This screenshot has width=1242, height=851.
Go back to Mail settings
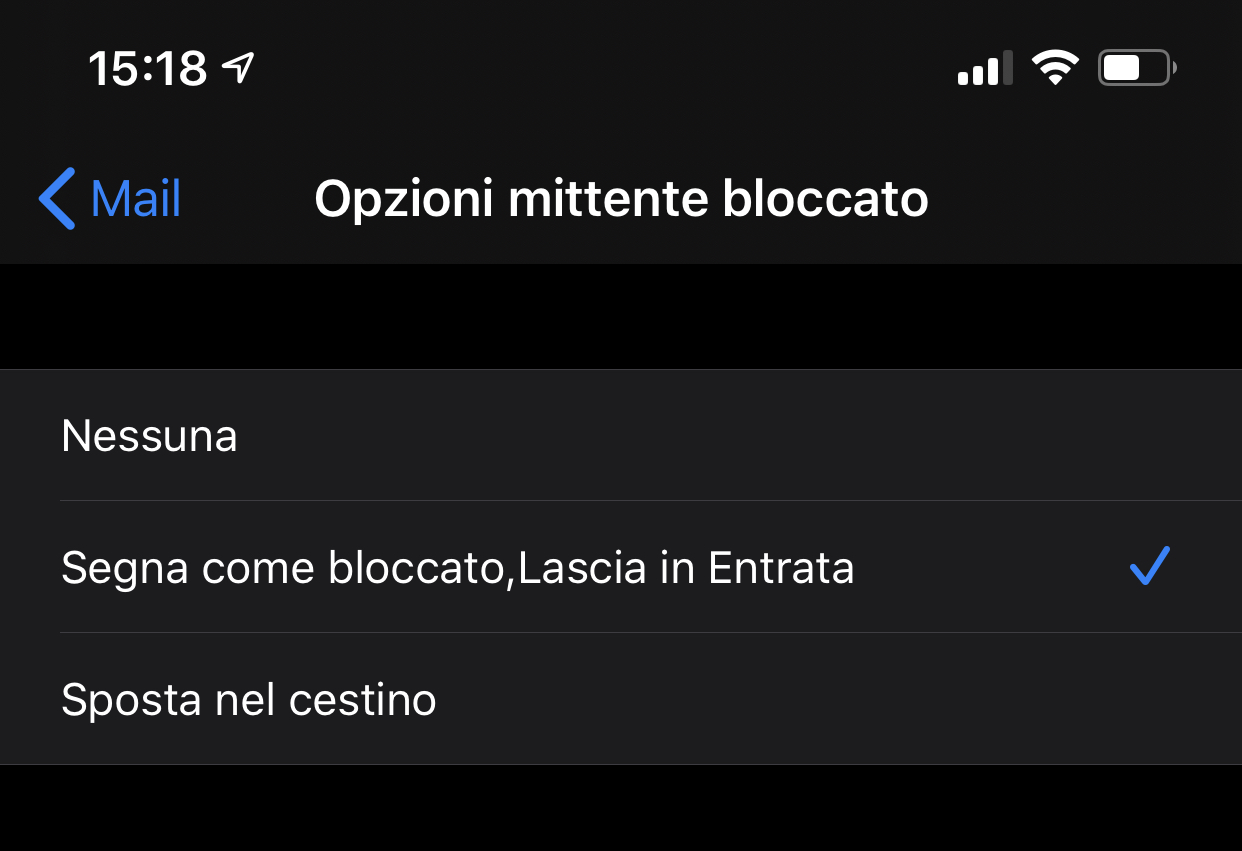click(110, 199)
